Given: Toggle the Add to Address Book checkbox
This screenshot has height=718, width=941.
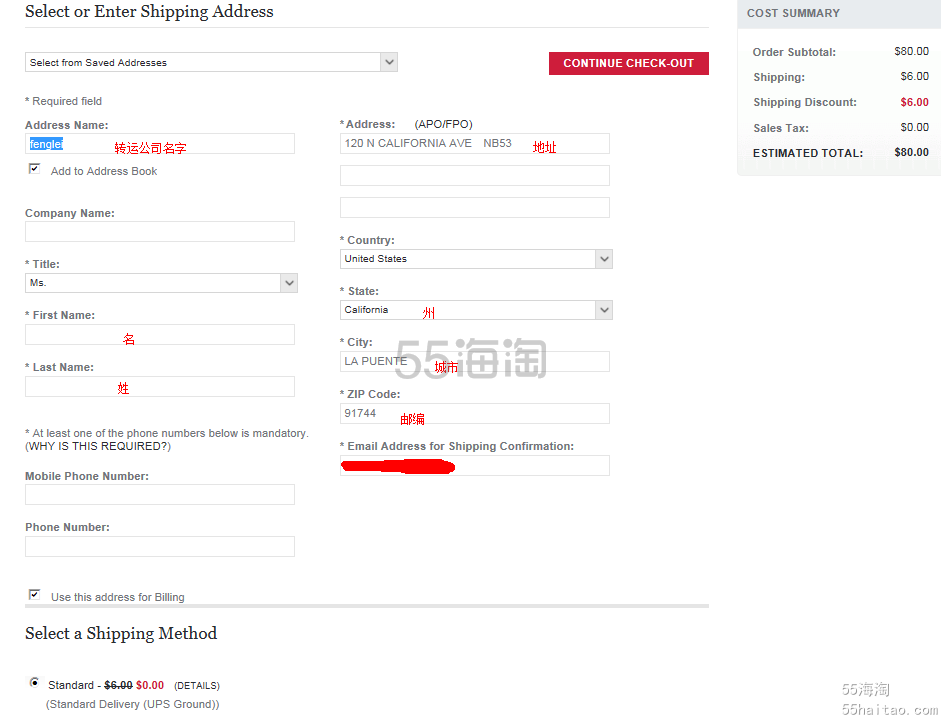Looking at the screenshot, I should pyautogui.click(x=34, y=169).
